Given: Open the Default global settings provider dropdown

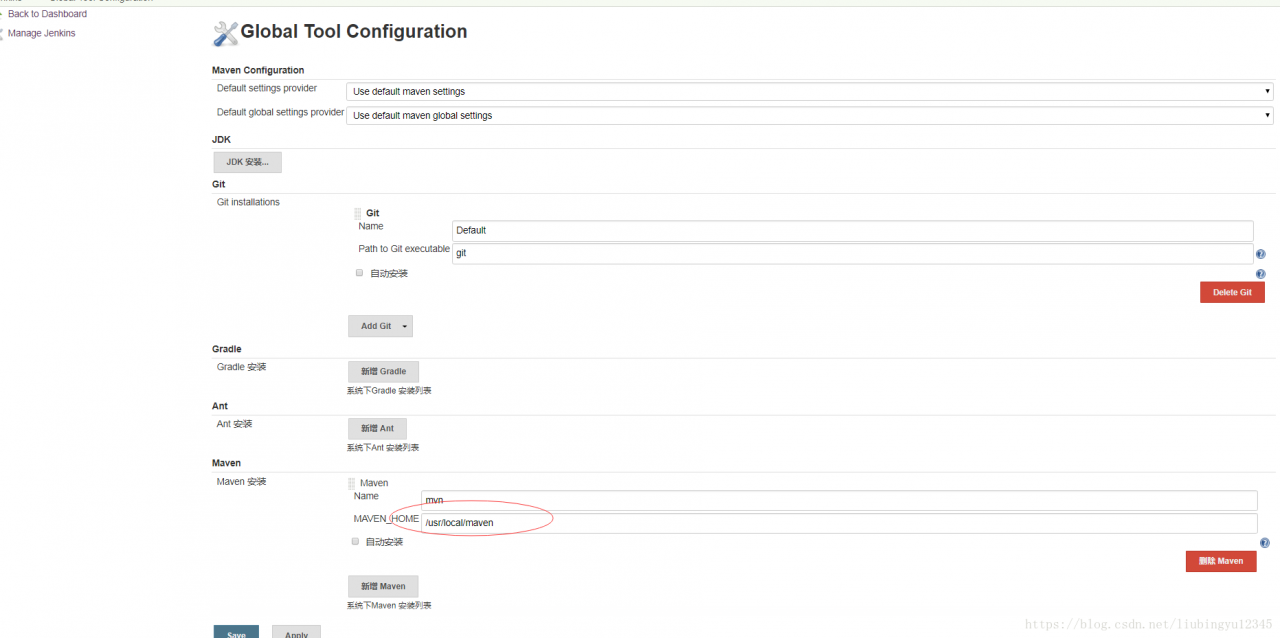Looking at the screenshot, I should pos(809,115).
